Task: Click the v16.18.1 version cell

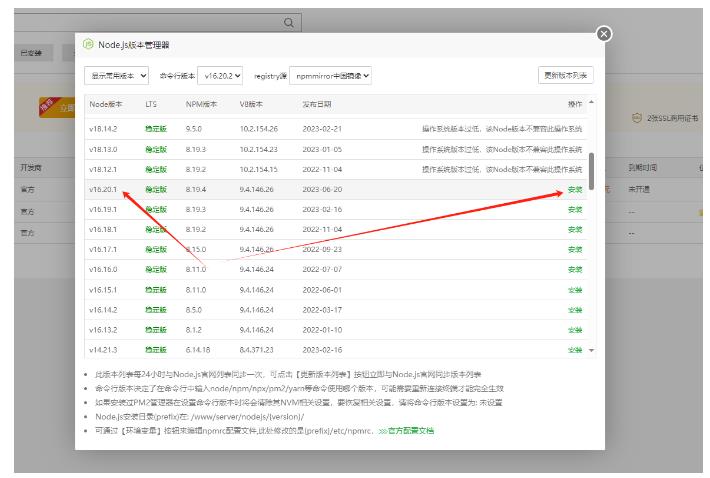Action: (x=103, y=229)
